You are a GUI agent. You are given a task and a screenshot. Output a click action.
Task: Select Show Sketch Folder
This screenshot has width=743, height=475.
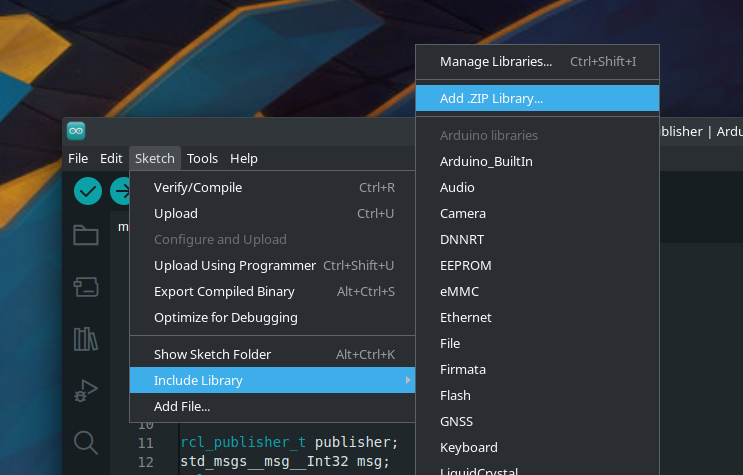(x=272, y=355)
